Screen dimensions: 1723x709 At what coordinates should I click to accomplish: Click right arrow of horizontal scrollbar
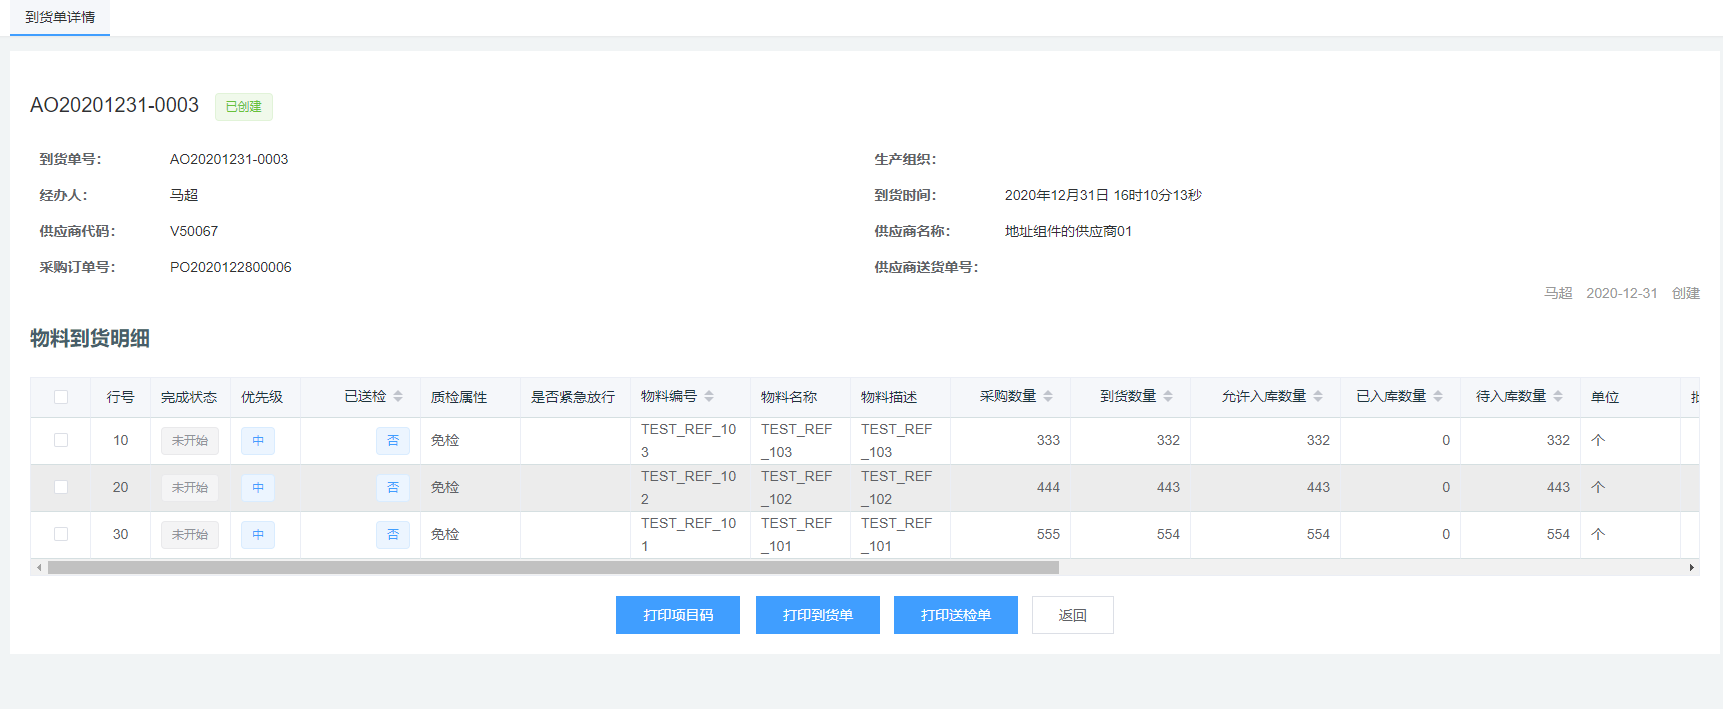pyautogui.click(x=1691, y=568)
